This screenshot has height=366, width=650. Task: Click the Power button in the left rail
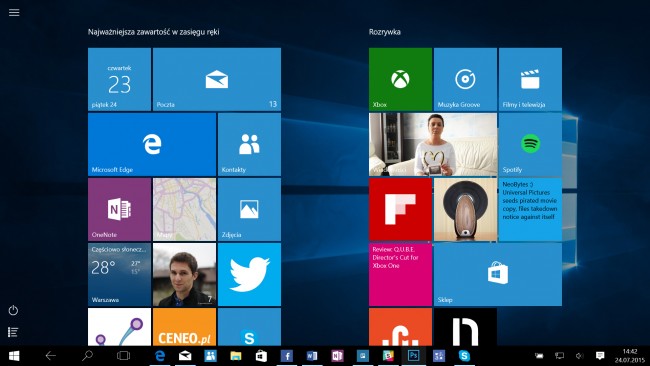coord(13,310)
